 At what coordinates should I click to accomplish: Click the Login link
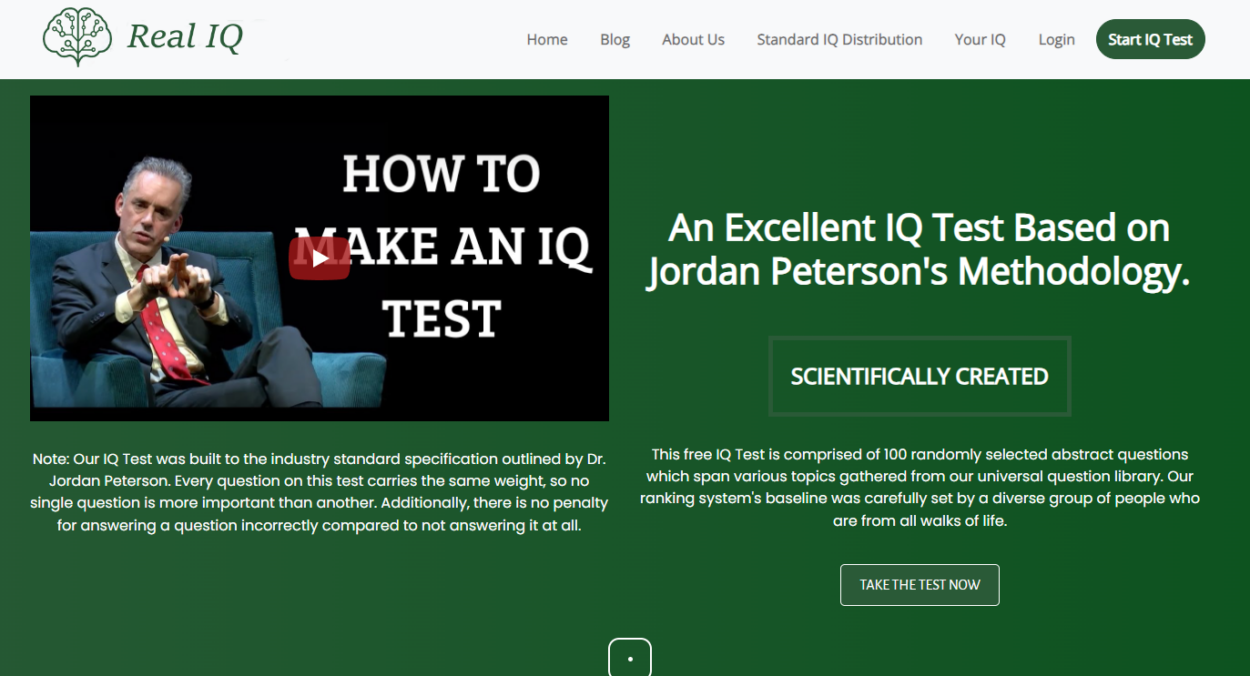[1056, 40]
